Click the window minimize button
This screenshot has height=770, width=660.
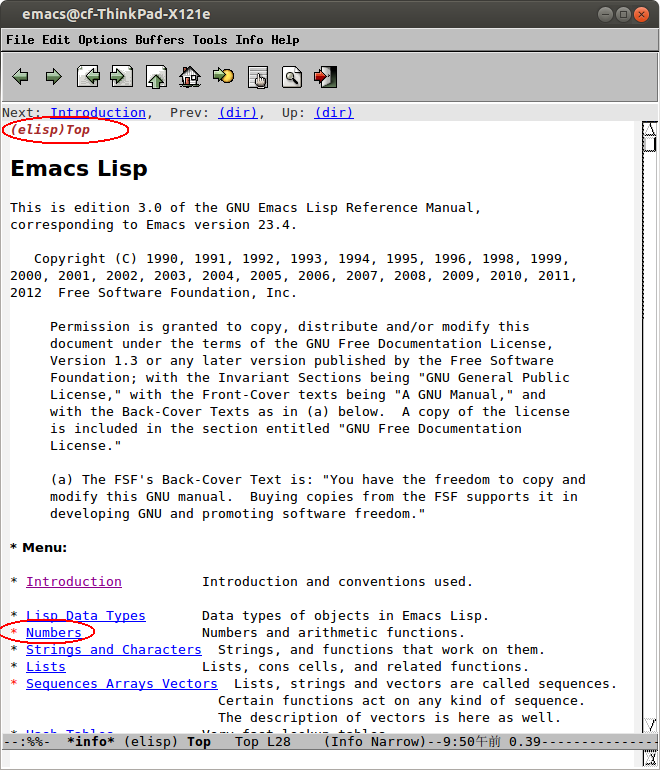click(605, 14)
